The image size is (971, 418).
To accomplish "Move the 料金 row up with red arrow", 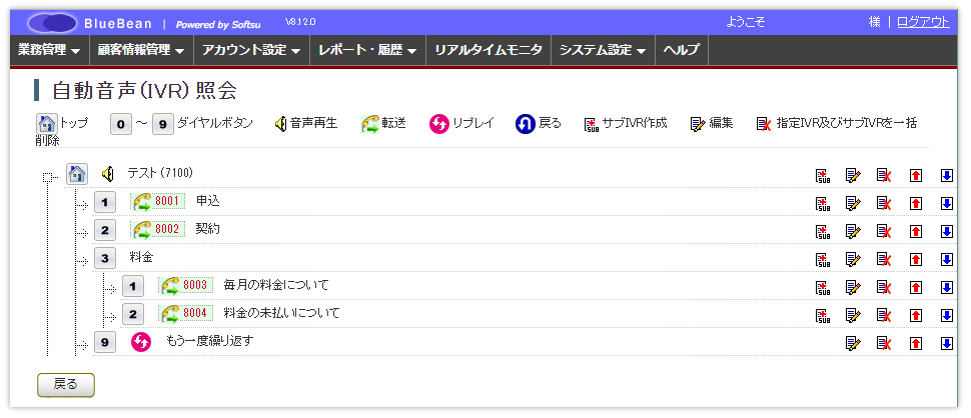I will coord(915,260).
